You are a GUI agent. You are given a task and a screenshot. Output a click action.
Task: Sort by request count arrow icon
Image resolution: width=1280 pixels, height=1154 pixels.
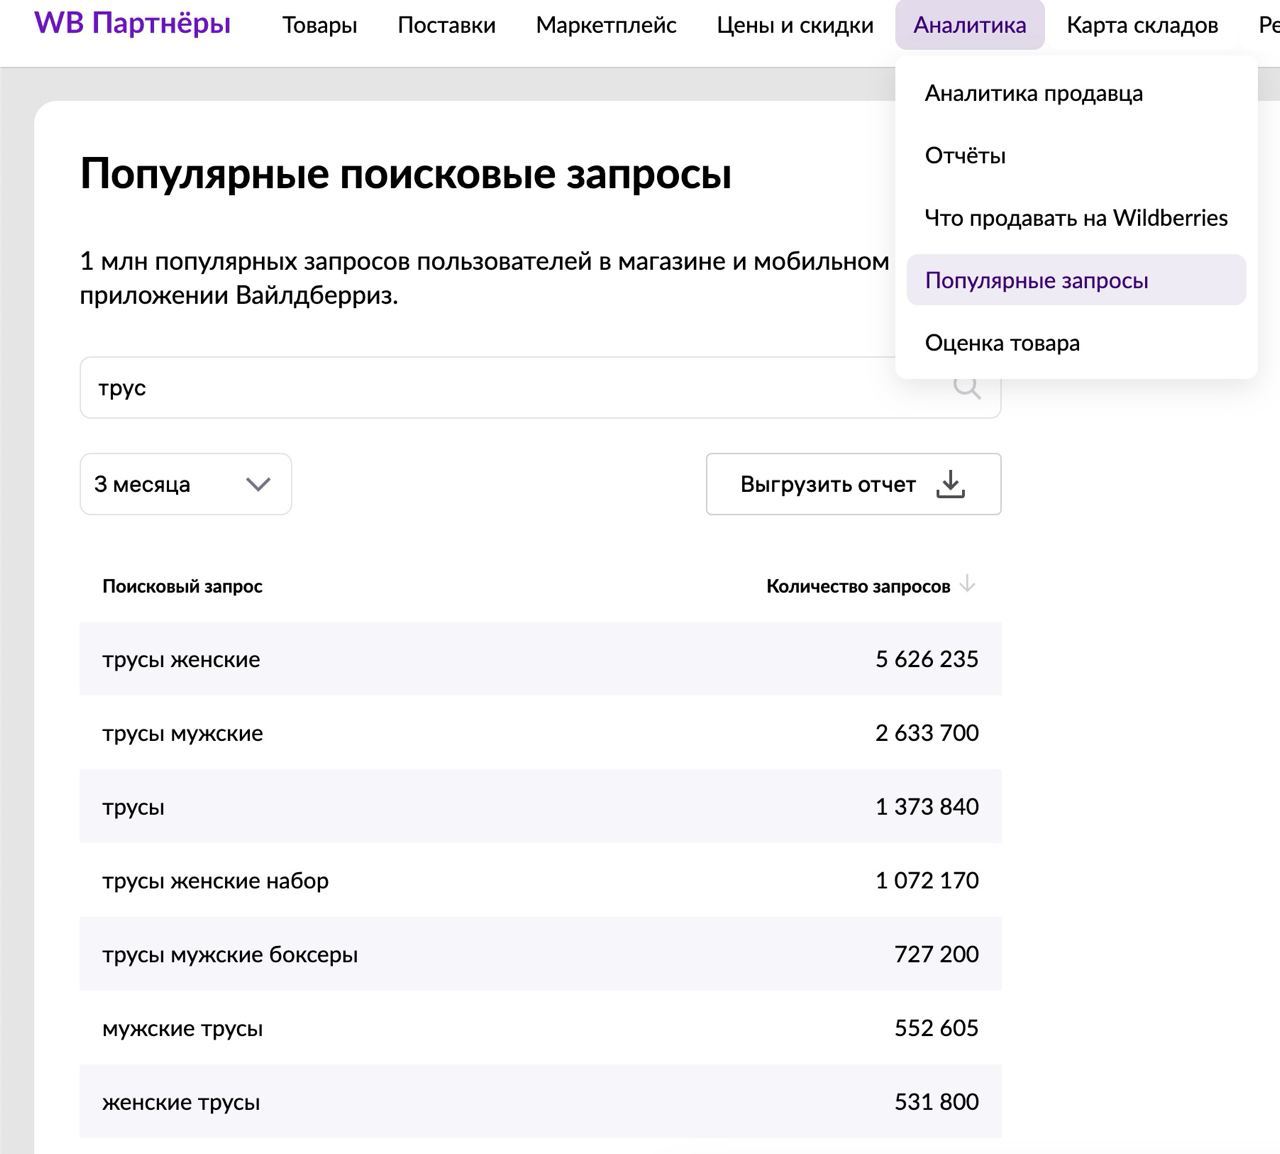pos(967,585)
